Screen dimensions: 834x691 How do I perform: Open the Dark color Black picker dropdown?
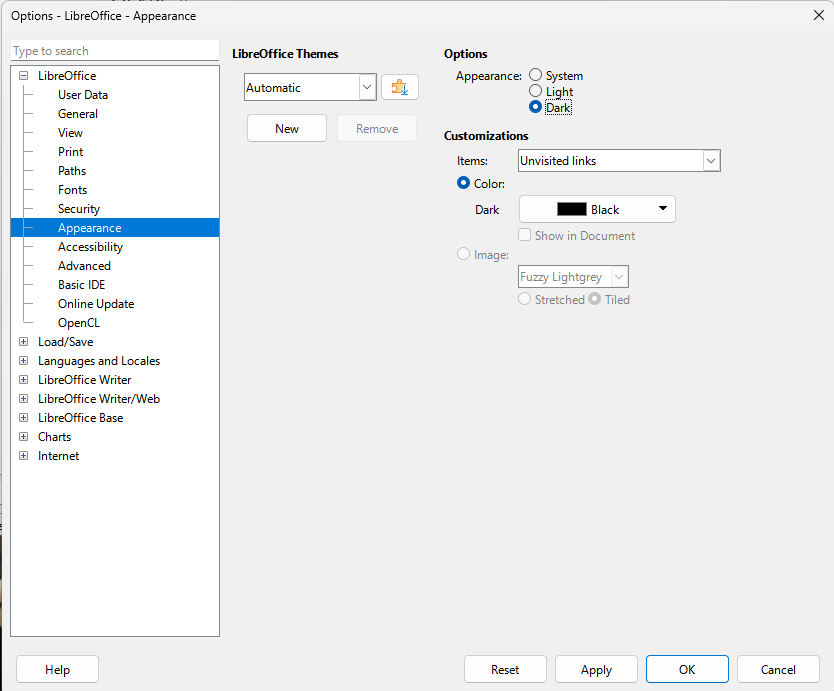click(597, 209)
